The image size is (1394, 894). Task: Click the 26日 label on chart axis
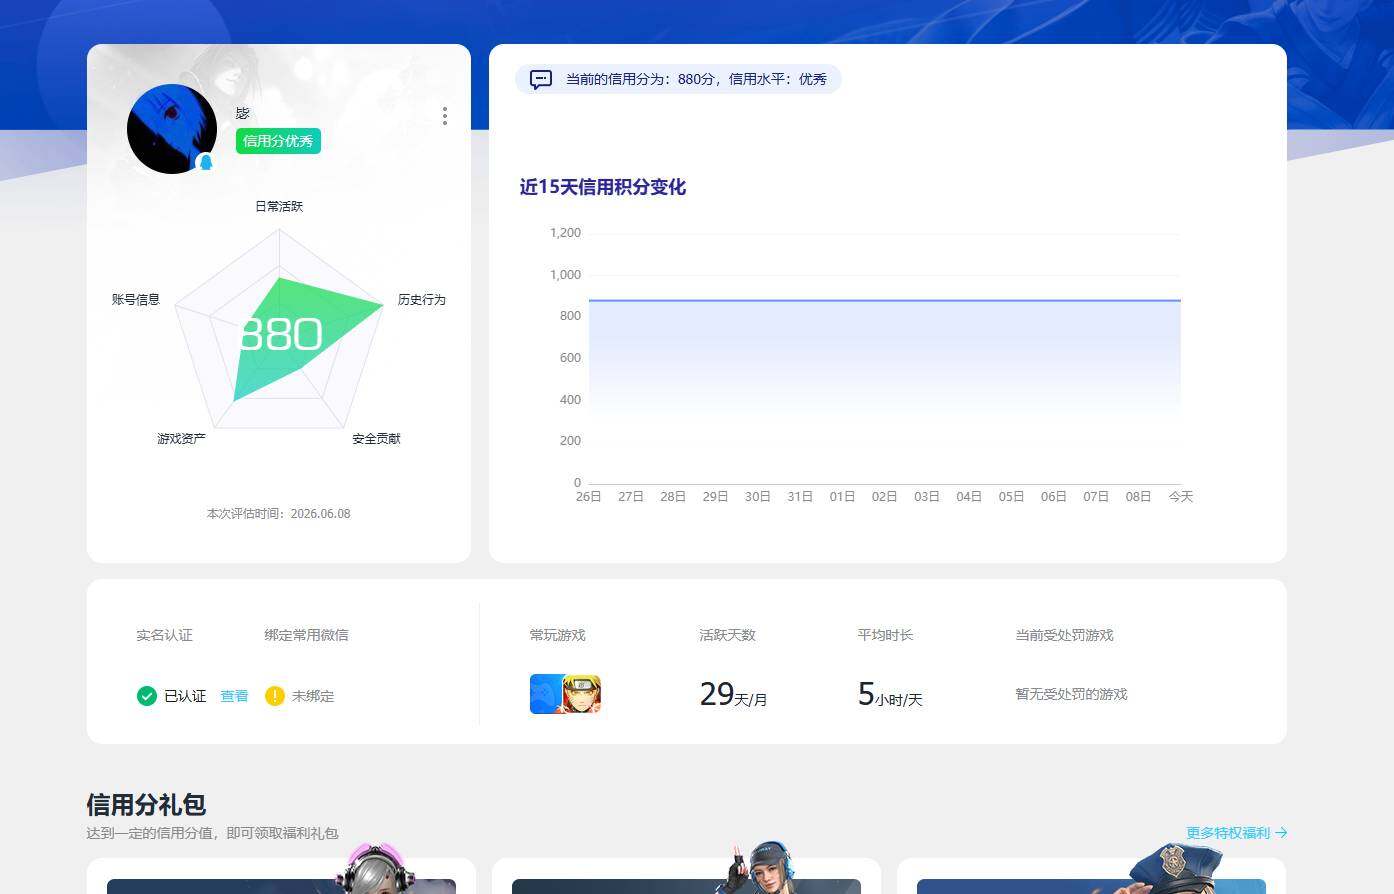[x=589, y=496]
